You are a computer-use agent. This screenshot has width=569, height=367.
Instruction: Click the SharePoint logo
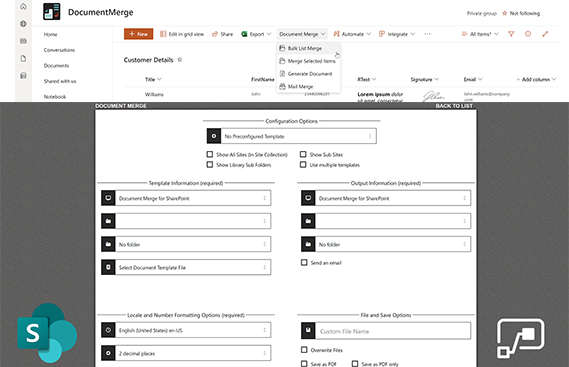[x=47, y=333]
